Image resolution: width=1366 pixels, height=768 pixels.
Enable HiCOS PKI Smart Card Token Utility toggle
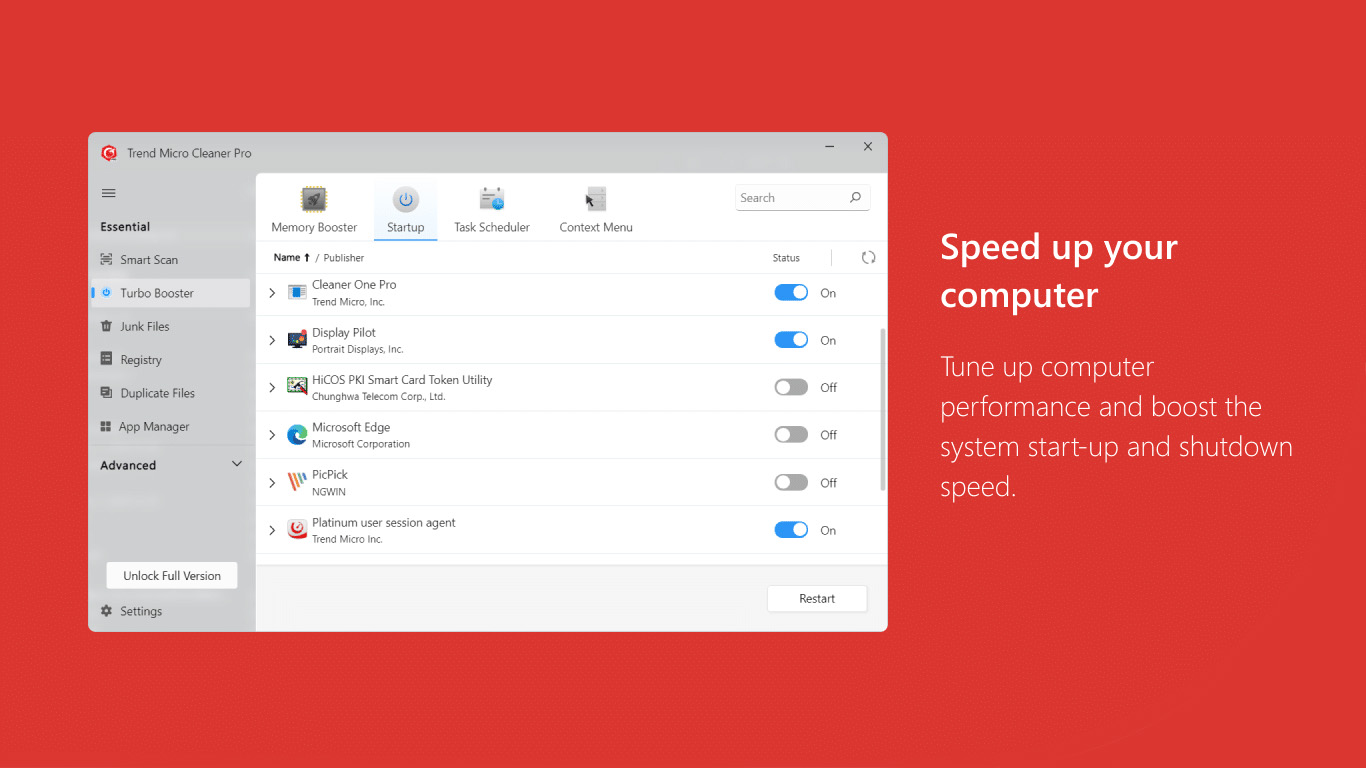(x=791, y=387)
